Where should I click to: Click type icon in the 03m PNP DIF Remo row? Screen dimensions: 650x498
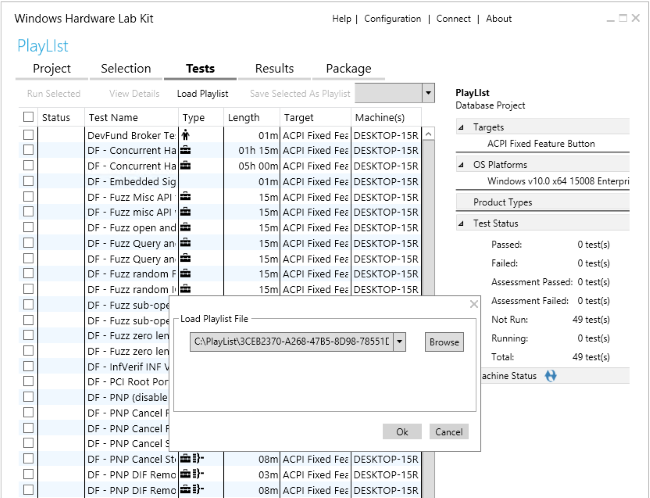coord(192,474)
